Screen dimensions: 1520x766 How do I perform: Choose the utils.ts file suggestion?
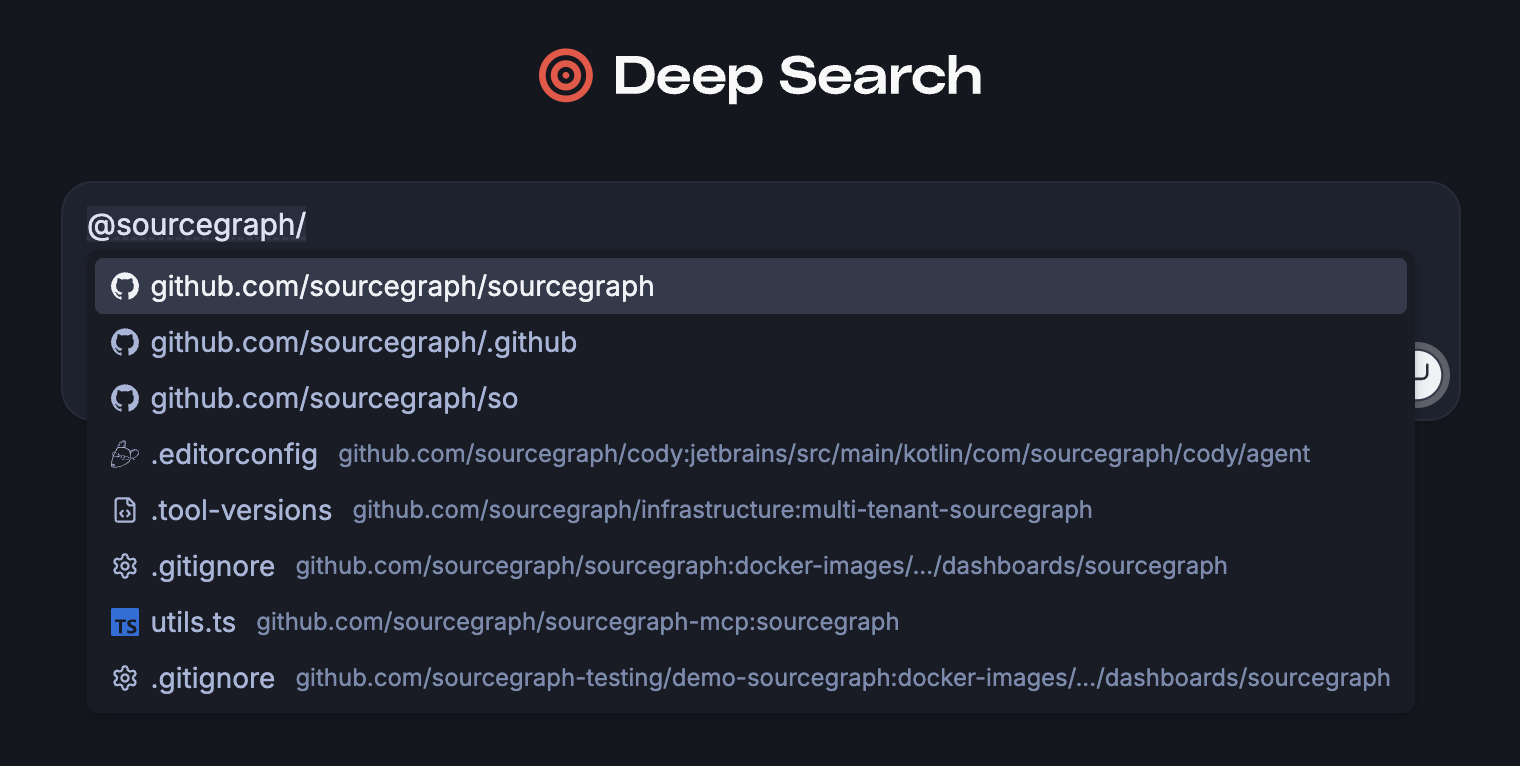751,622
